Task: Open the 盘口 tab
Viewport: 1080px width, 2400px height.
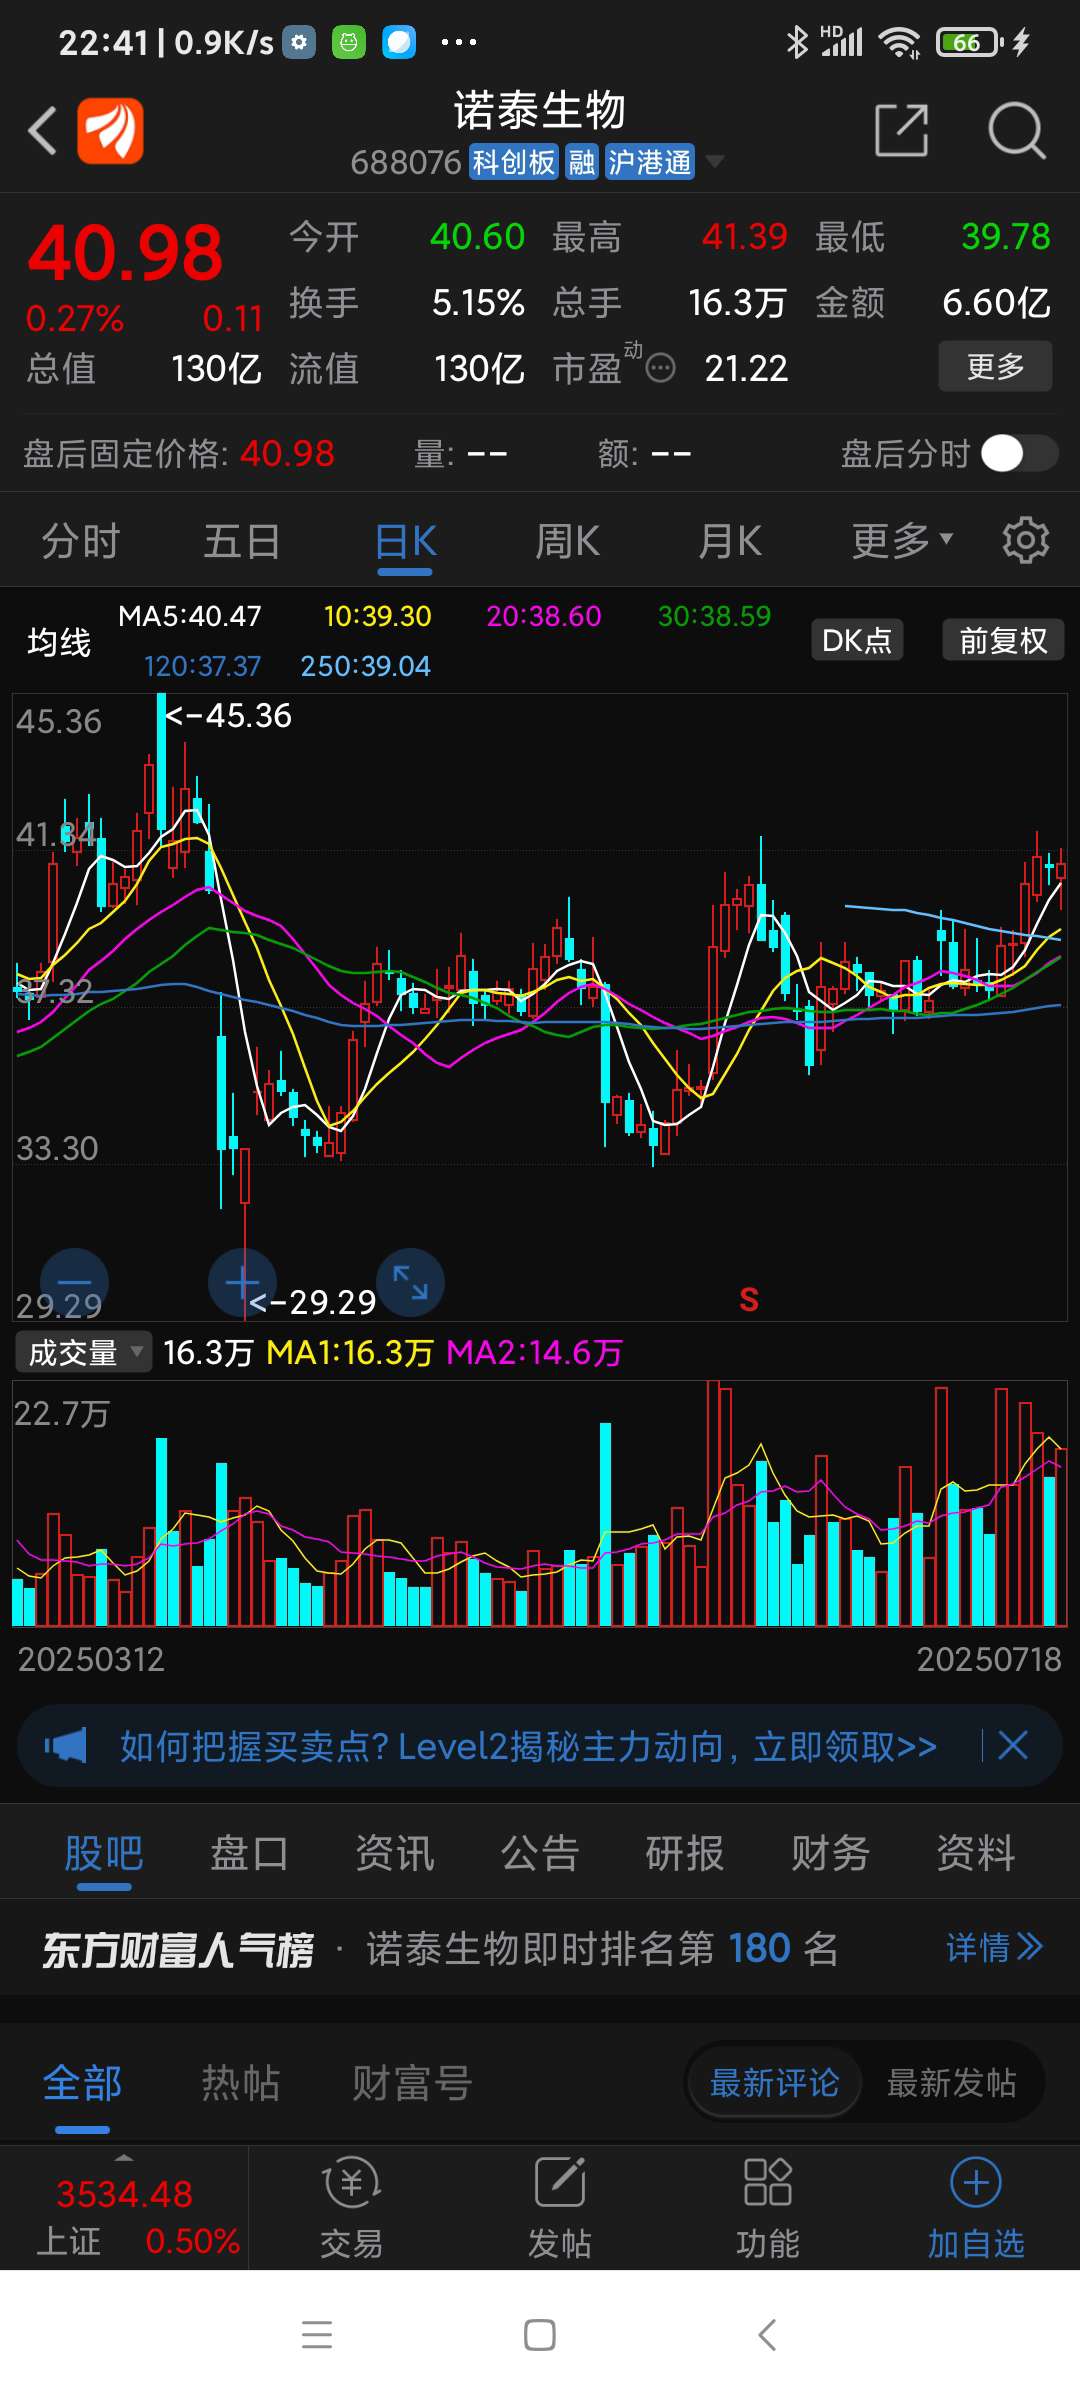Action: click(x=249, y=1853)
